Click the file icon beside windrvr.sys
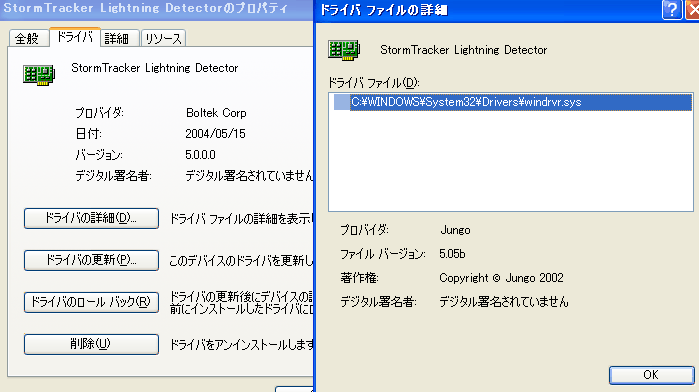This screenshot has height=392, width=699. coord(341,102)
